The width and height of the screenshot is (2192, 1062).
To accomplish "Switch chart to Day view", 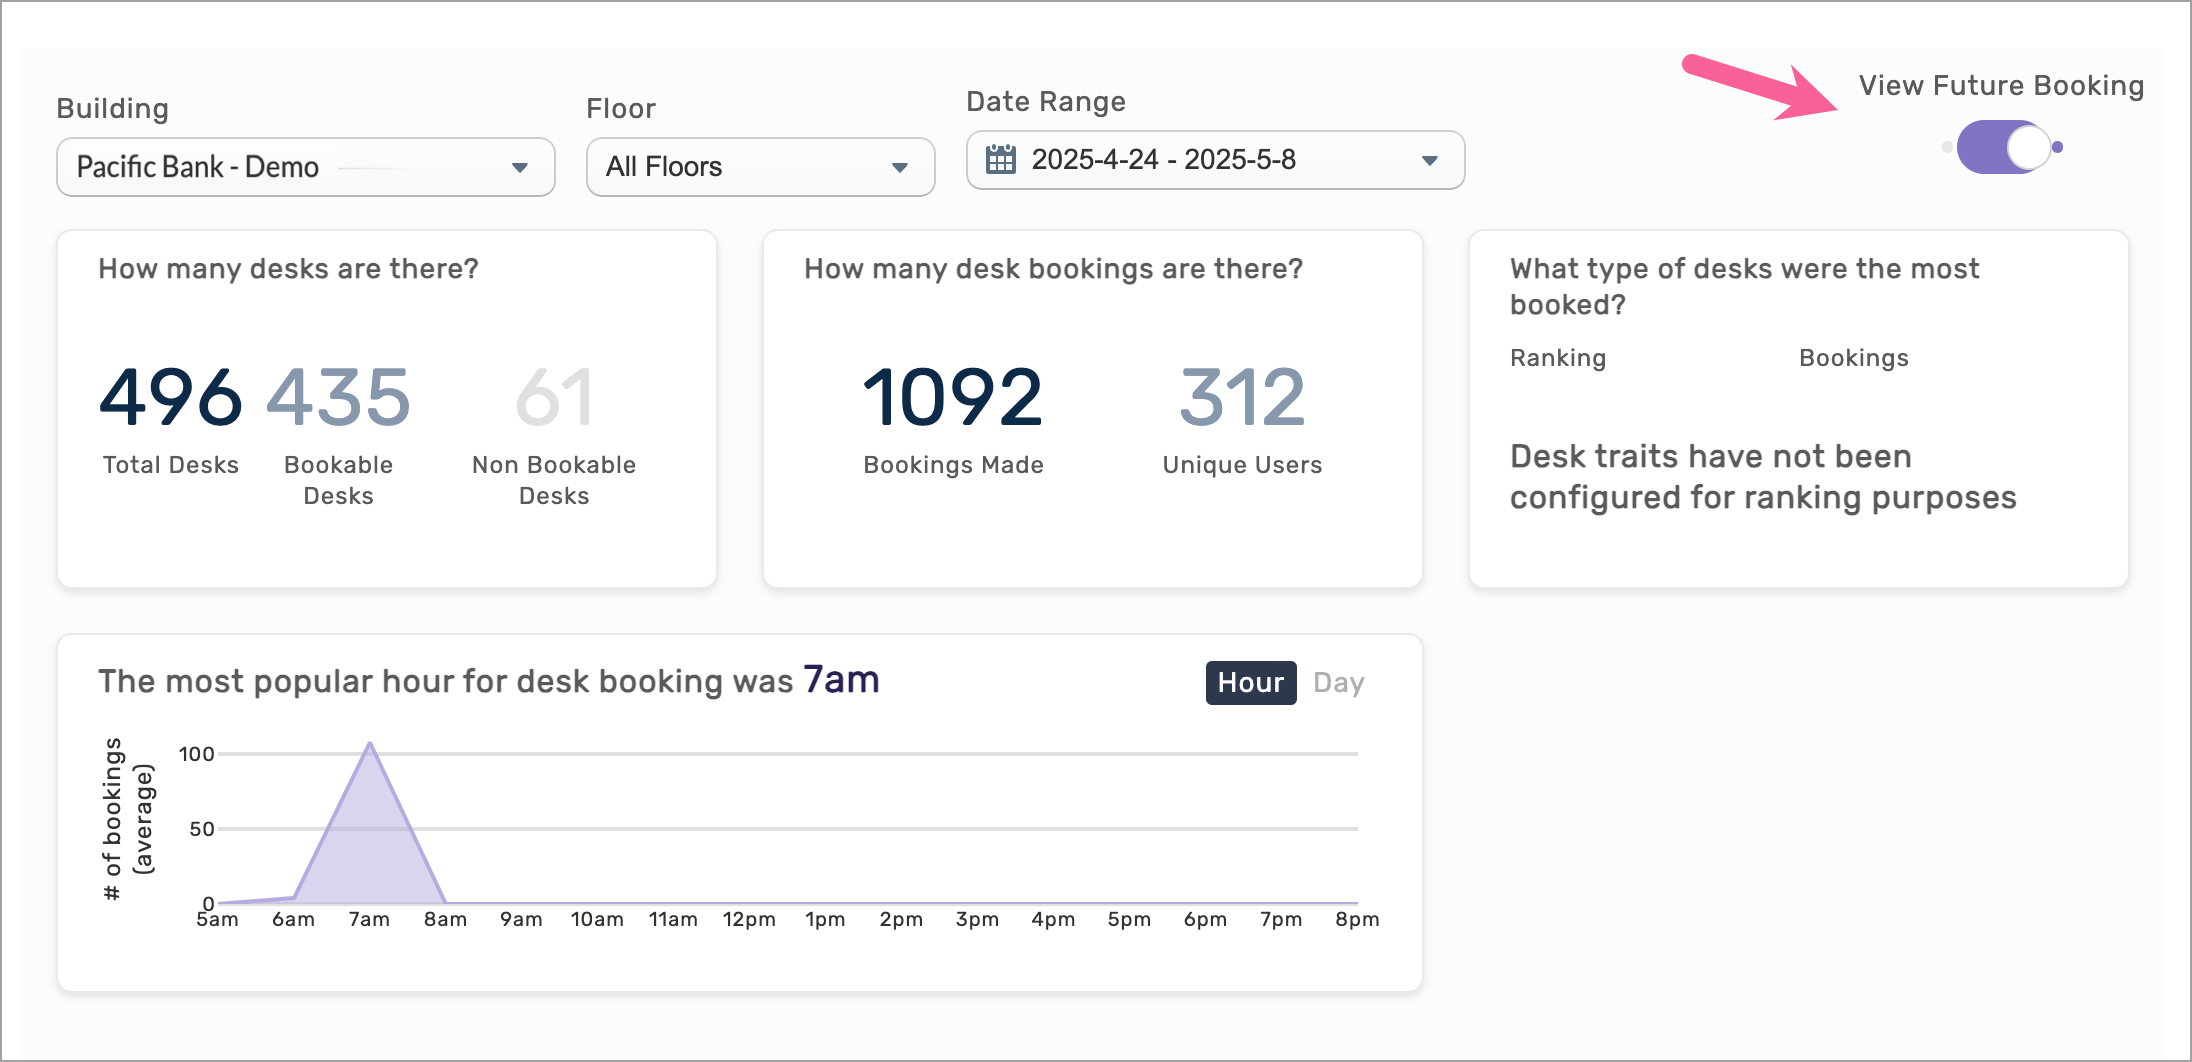I will pyautogui.click(x=1338, y=683).
